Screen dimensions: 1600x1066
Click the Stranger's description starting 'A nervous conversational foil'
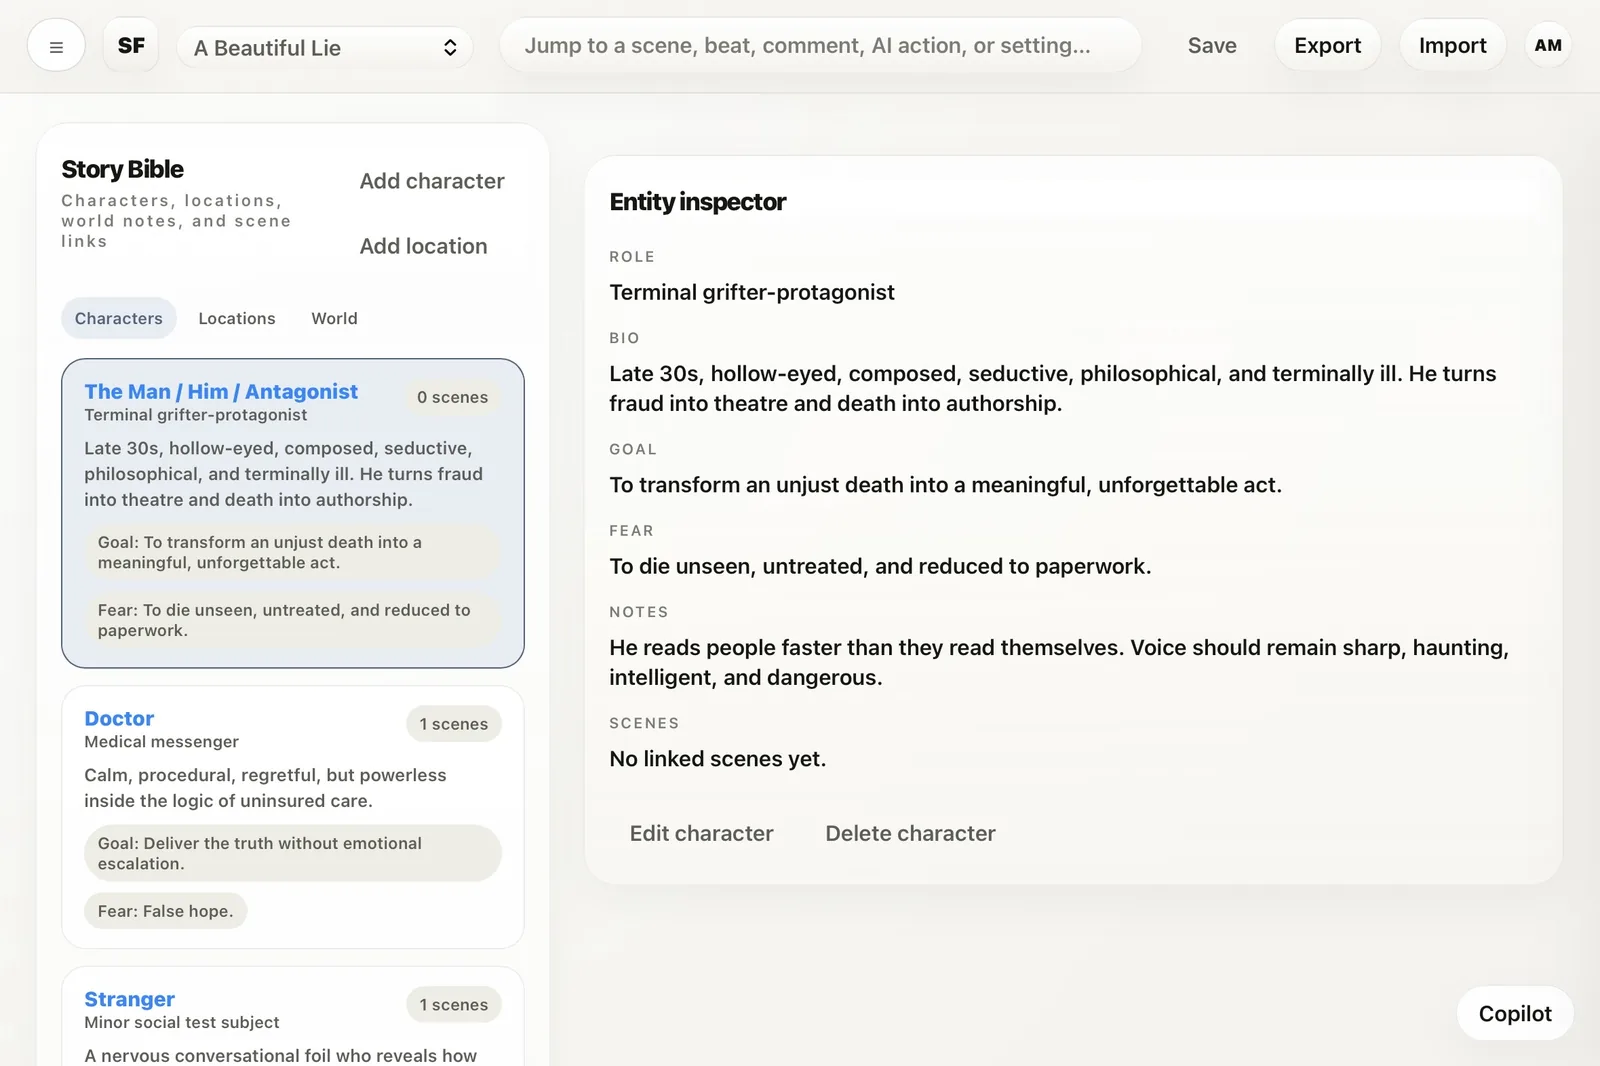281,1056
